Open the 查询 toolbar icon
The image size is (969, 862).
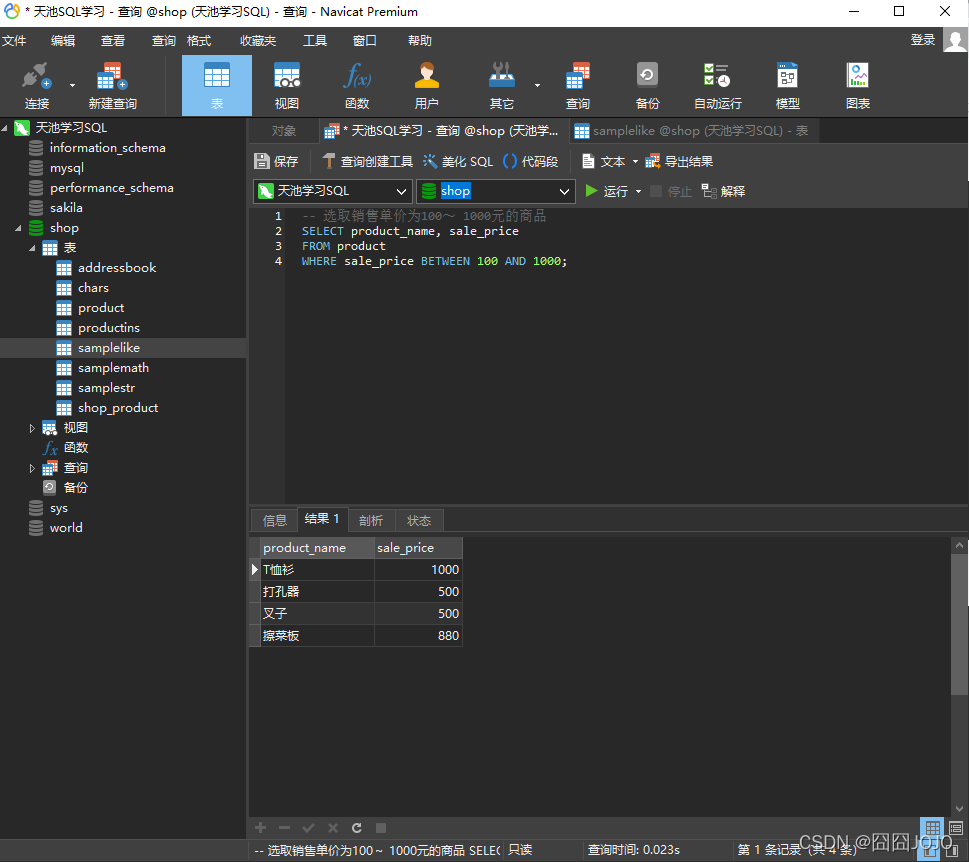pyautogui.click(x=578, y=85)
